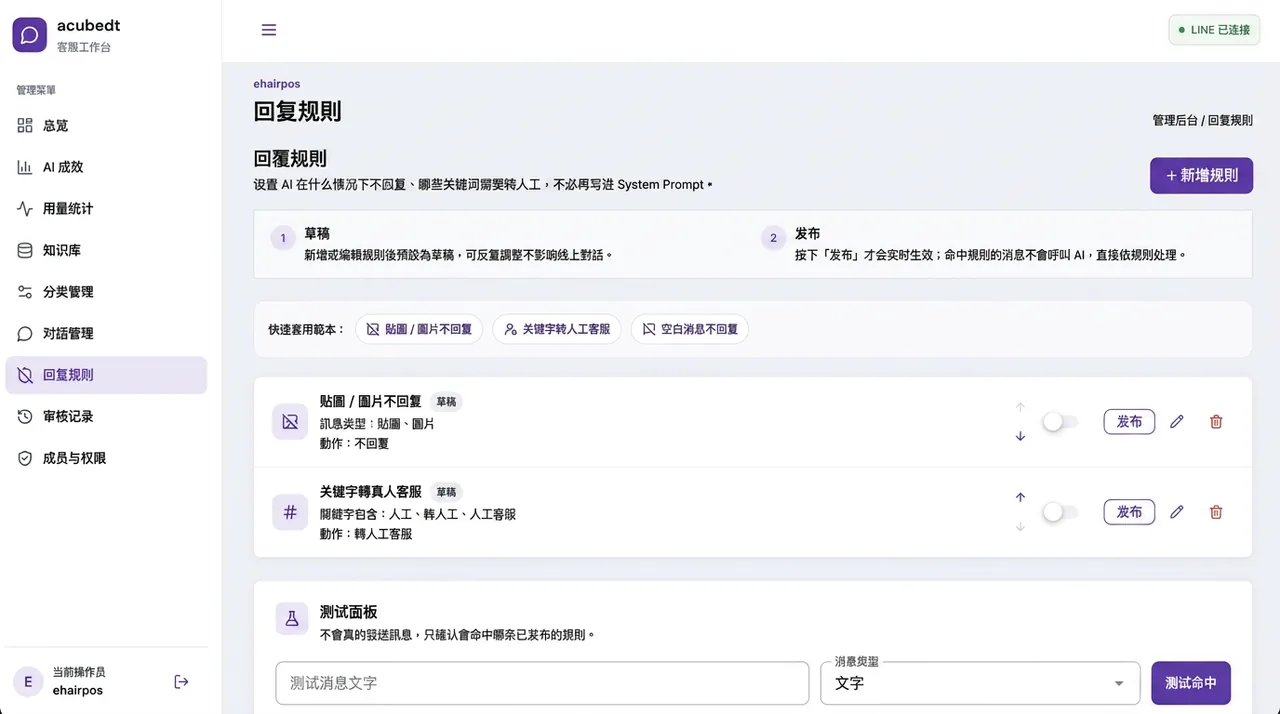Screen dimensions: 1280x714
Task: Enable the 贴圖 / 圖片不回复 rule switch
Action: pyautogui.click(x=1060, y=422)
